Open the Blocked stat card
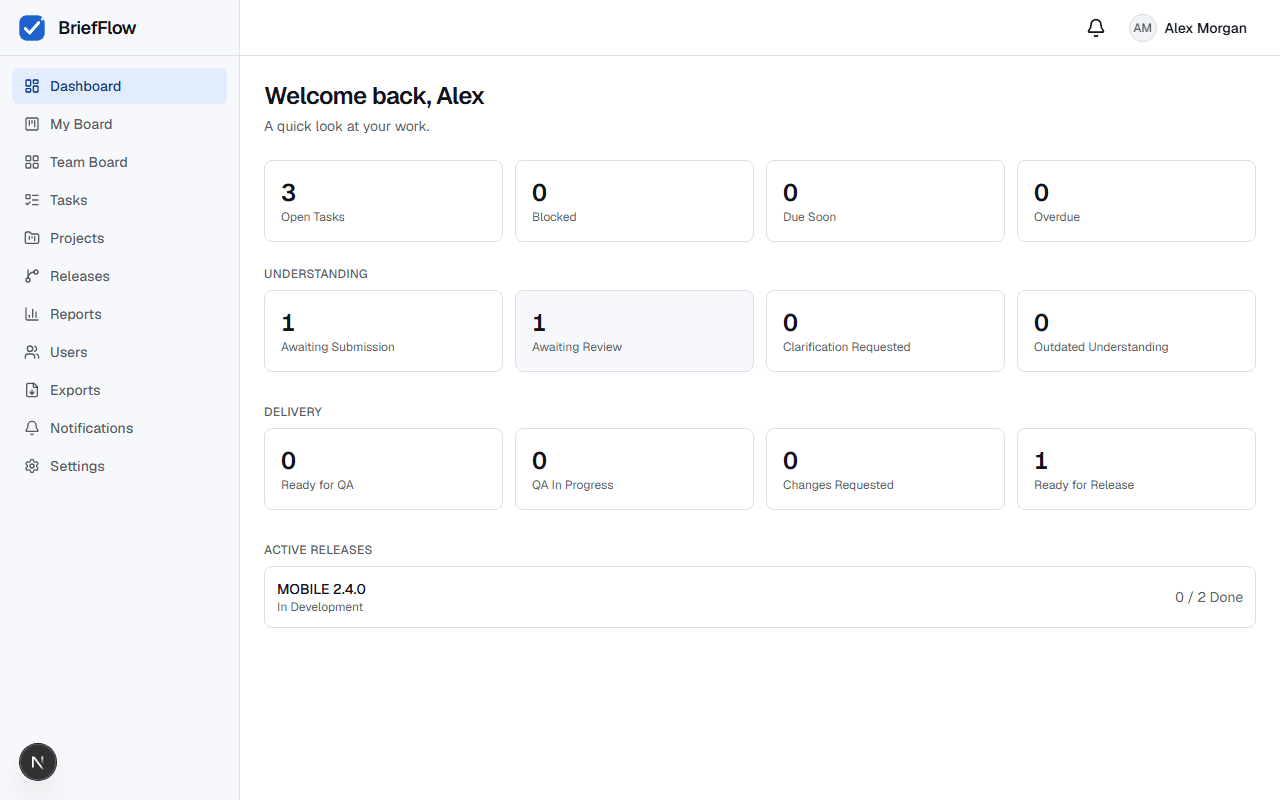This screenshot has height=800, width=1280. pos(634,201)
